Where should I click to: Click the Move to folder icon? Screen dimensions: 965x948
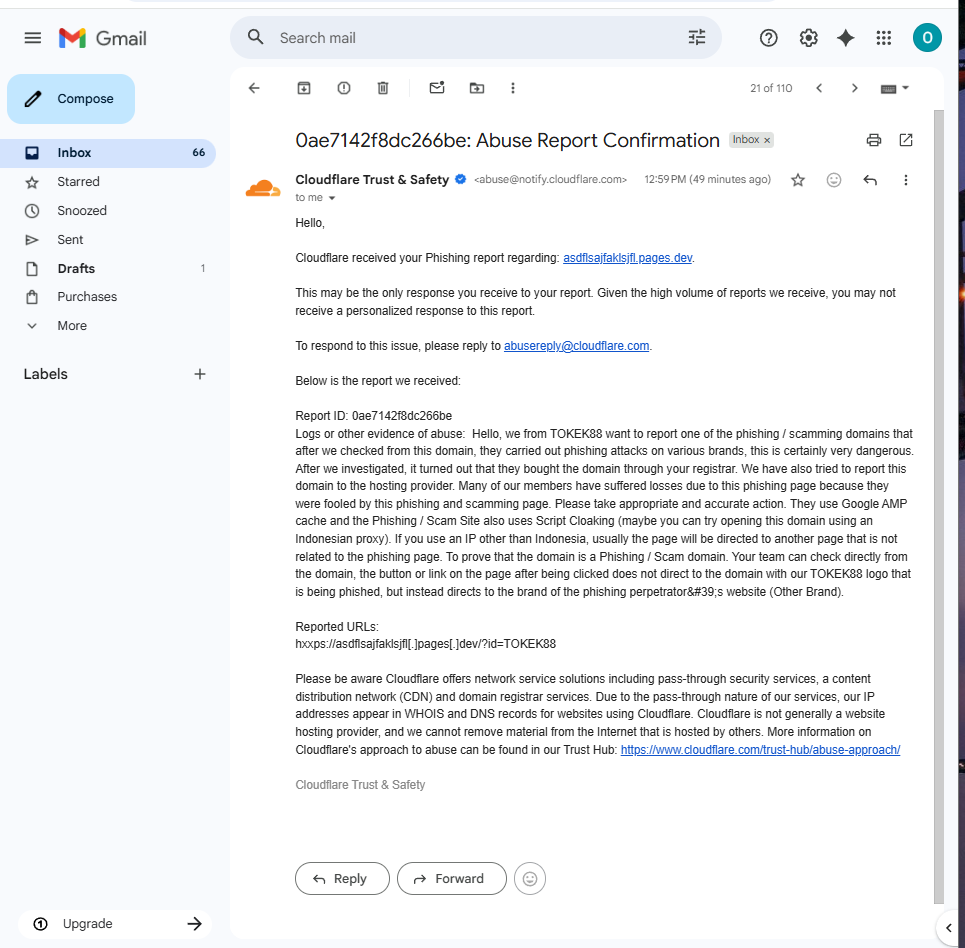pos(477,88)
